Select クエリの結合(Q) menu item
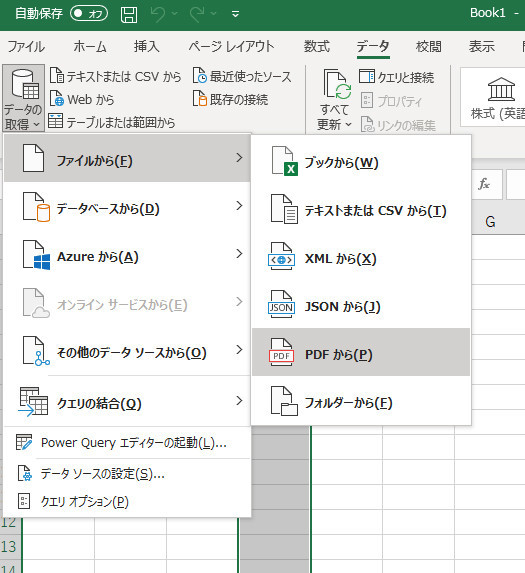 (x=127, y=402)
